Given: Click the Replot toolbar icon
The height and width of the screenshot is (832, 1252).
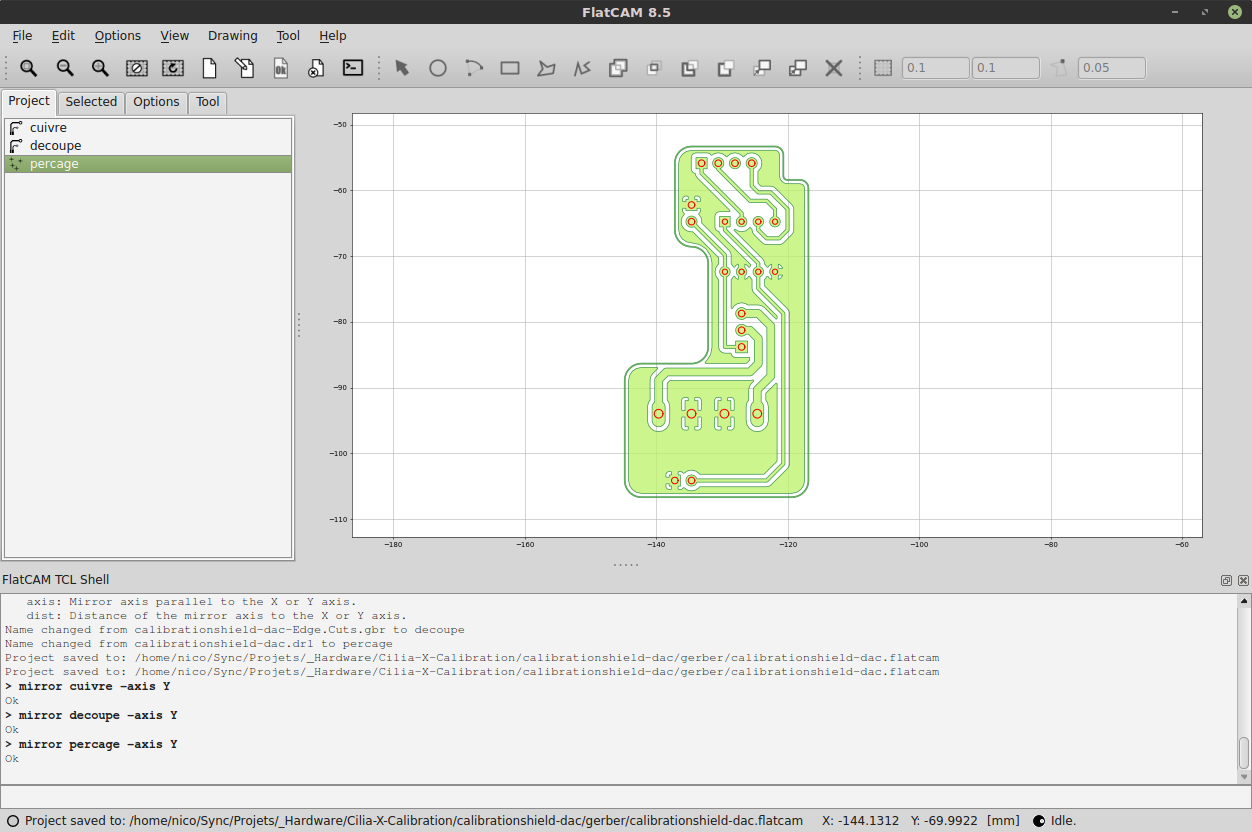Looking at the screenshot, I should tap(173, 68).
